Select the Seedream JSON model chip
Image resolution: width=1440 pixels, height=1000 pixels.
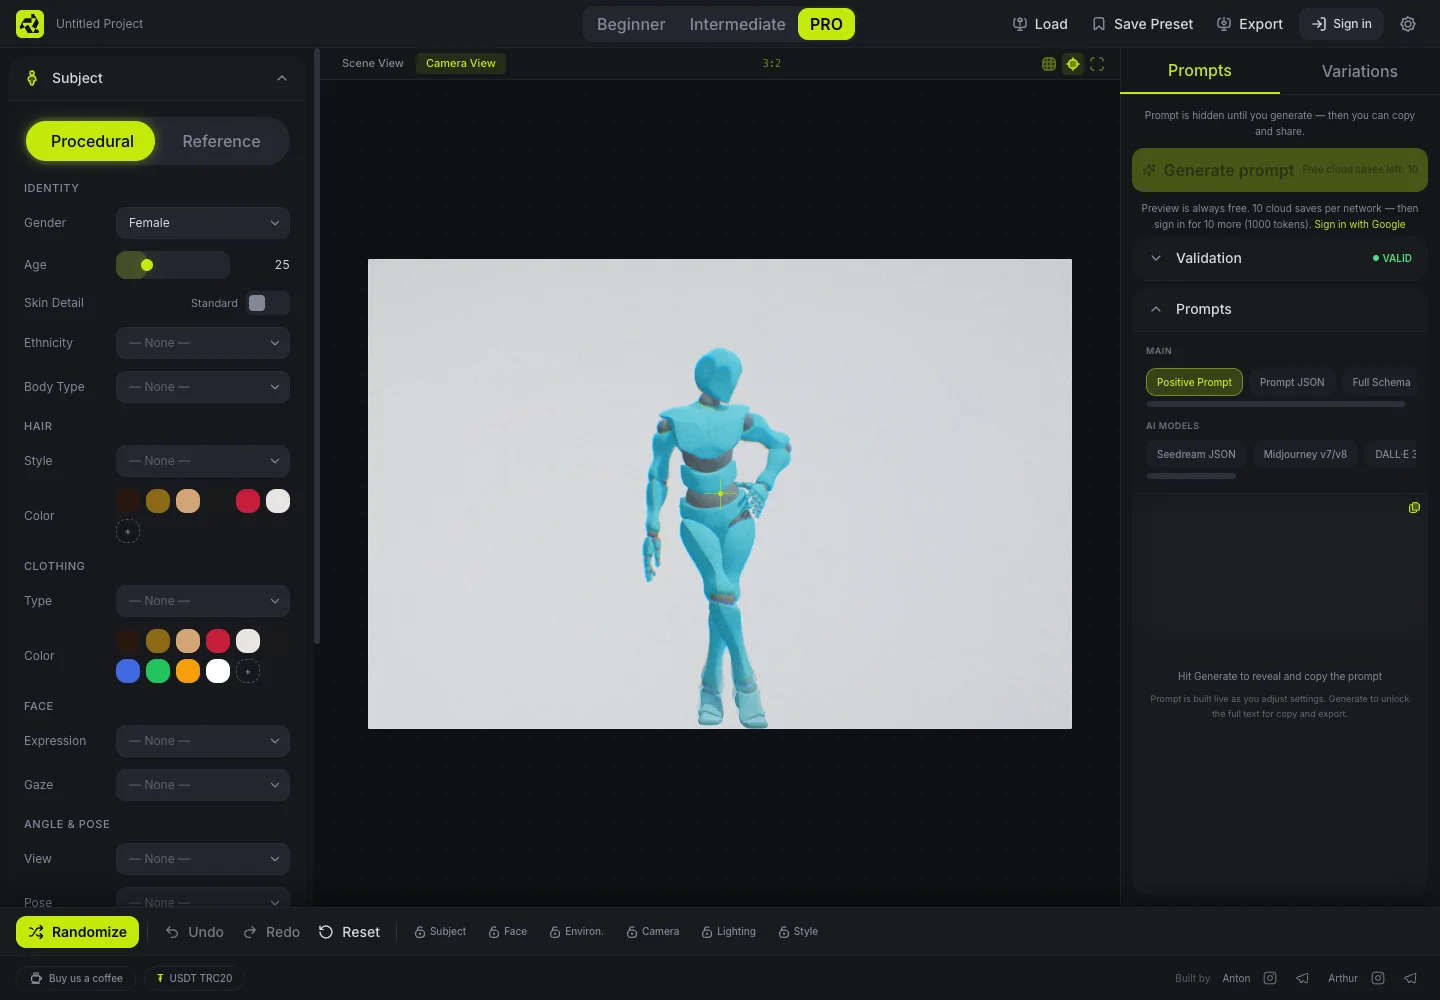(x=1196, y=454)
